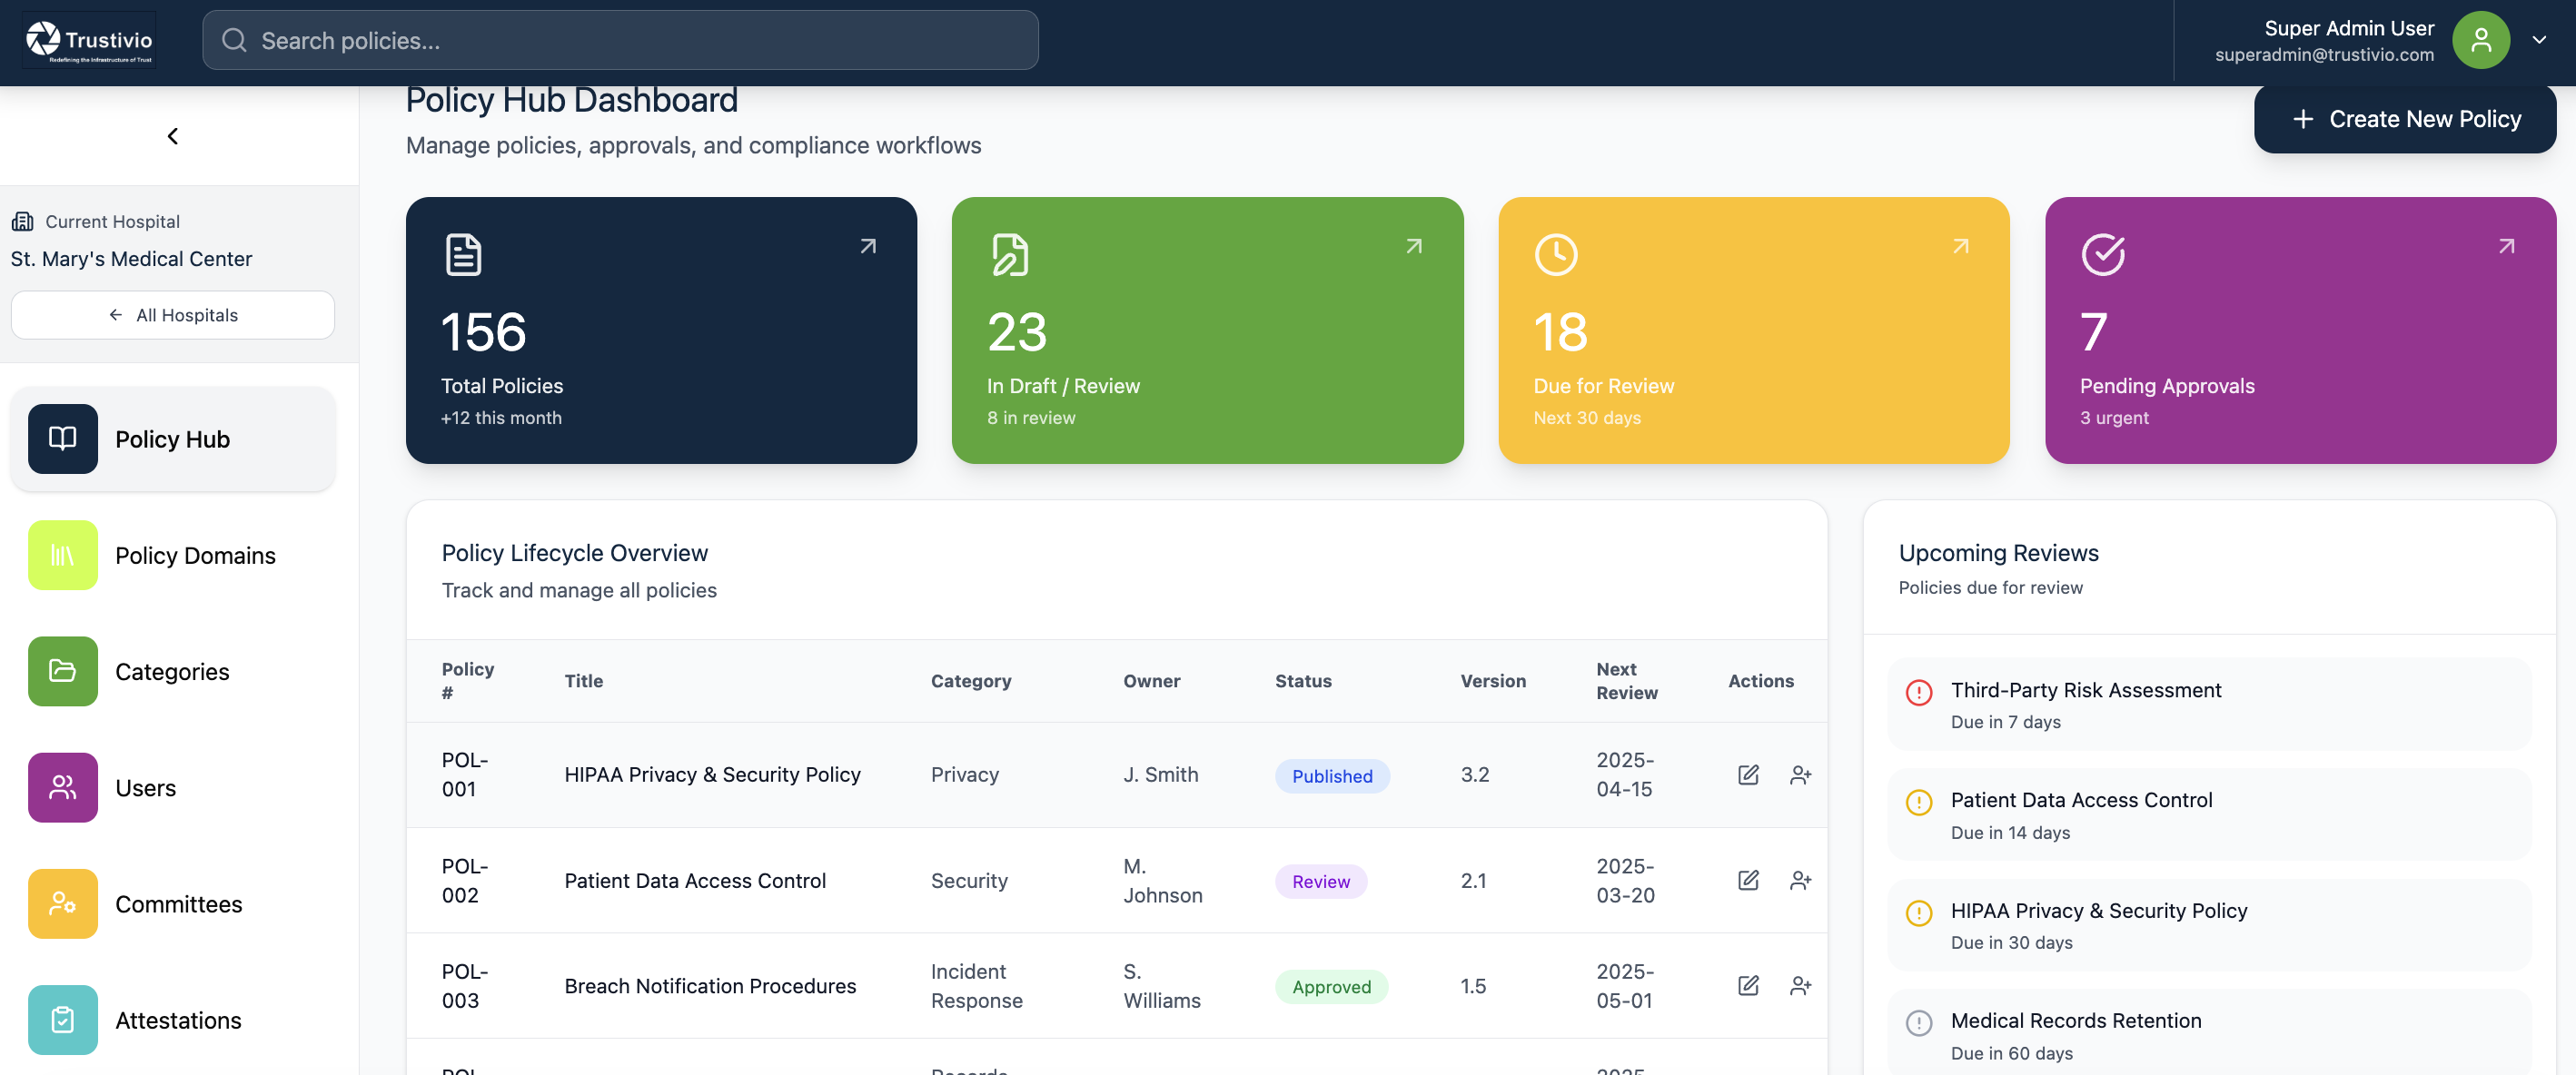The width and height of the screenshot is (2576, 1075).
Task: Open Total Policies card arrow icon
Action: pyautogui.click(x=868, y=246)
